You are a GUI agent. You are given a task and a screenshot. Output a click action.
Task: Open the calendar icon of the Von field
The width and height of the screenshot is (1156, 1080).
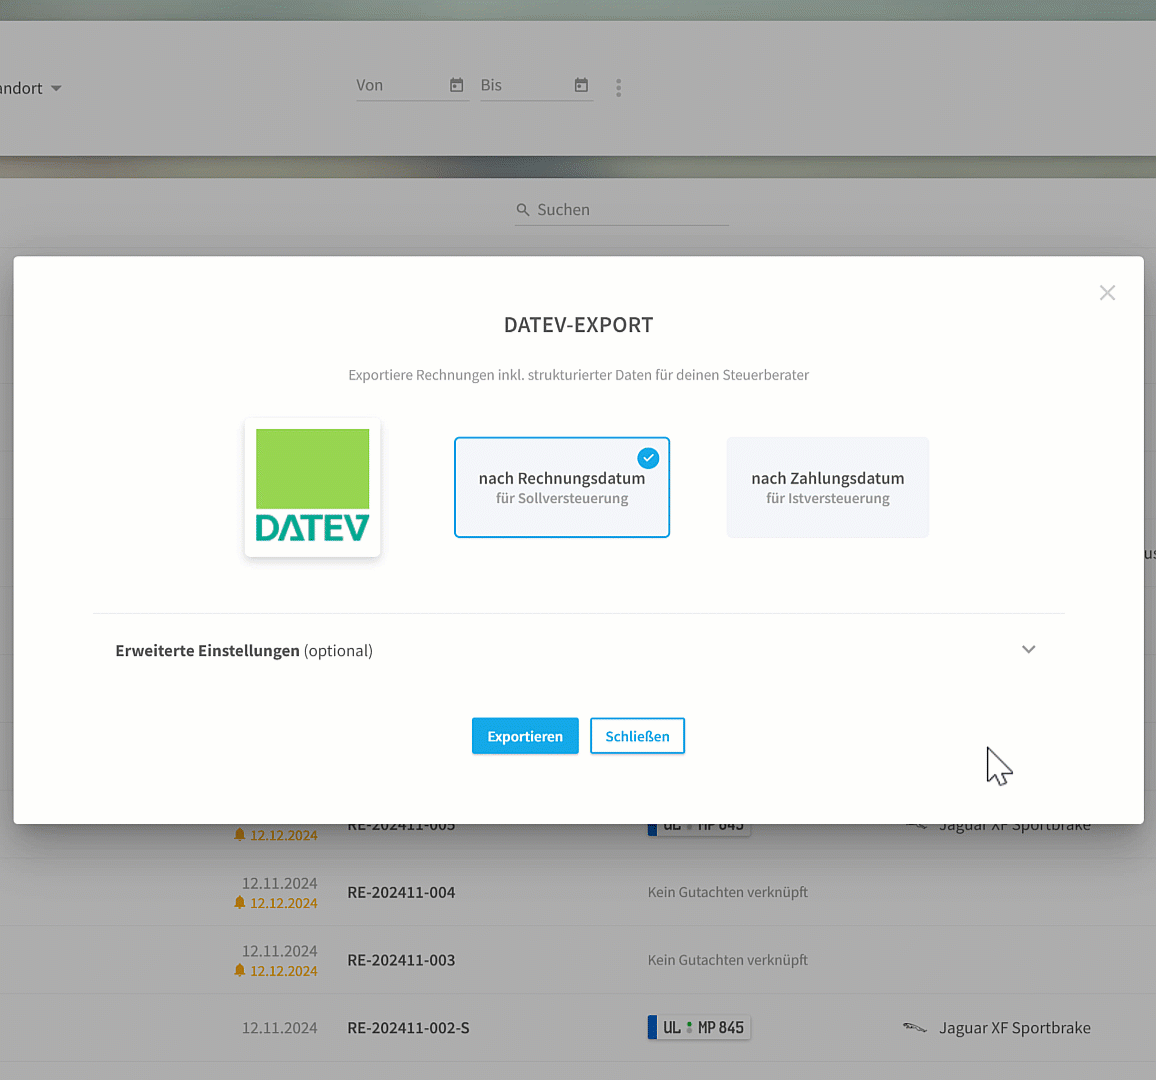(x=456, y=86)
